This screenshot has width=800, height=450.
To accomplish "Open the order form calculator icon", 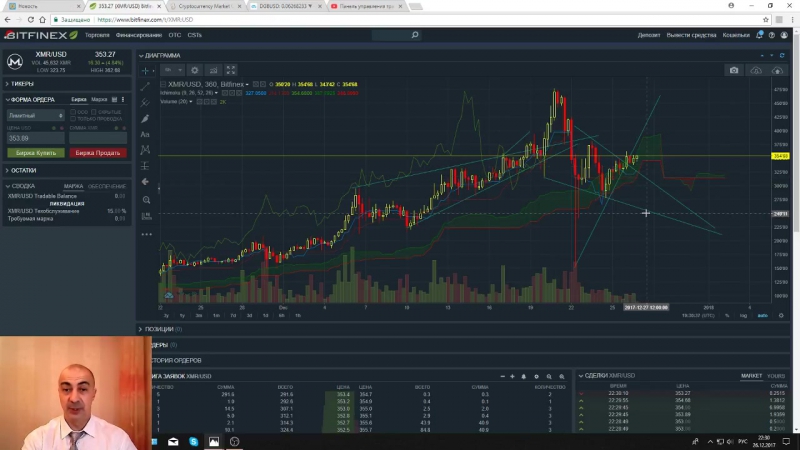I will (114, 99).
